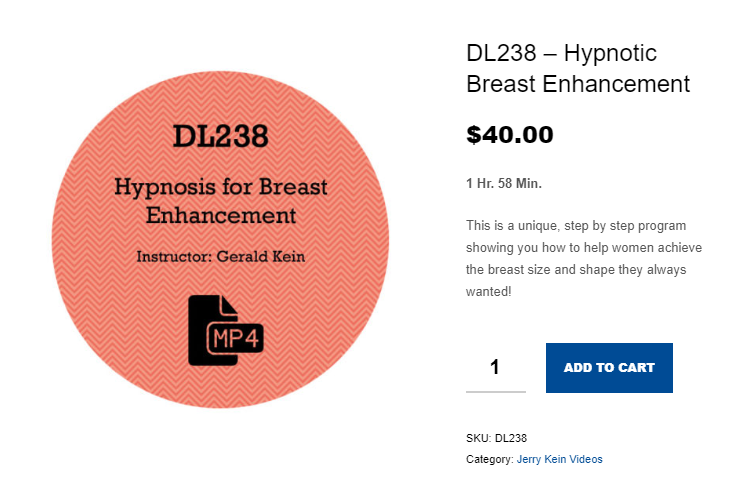Click Hypnosis for Breast Enhancement text in image
This screenshot has width=750, height=478.
click(x=220, y=200)
